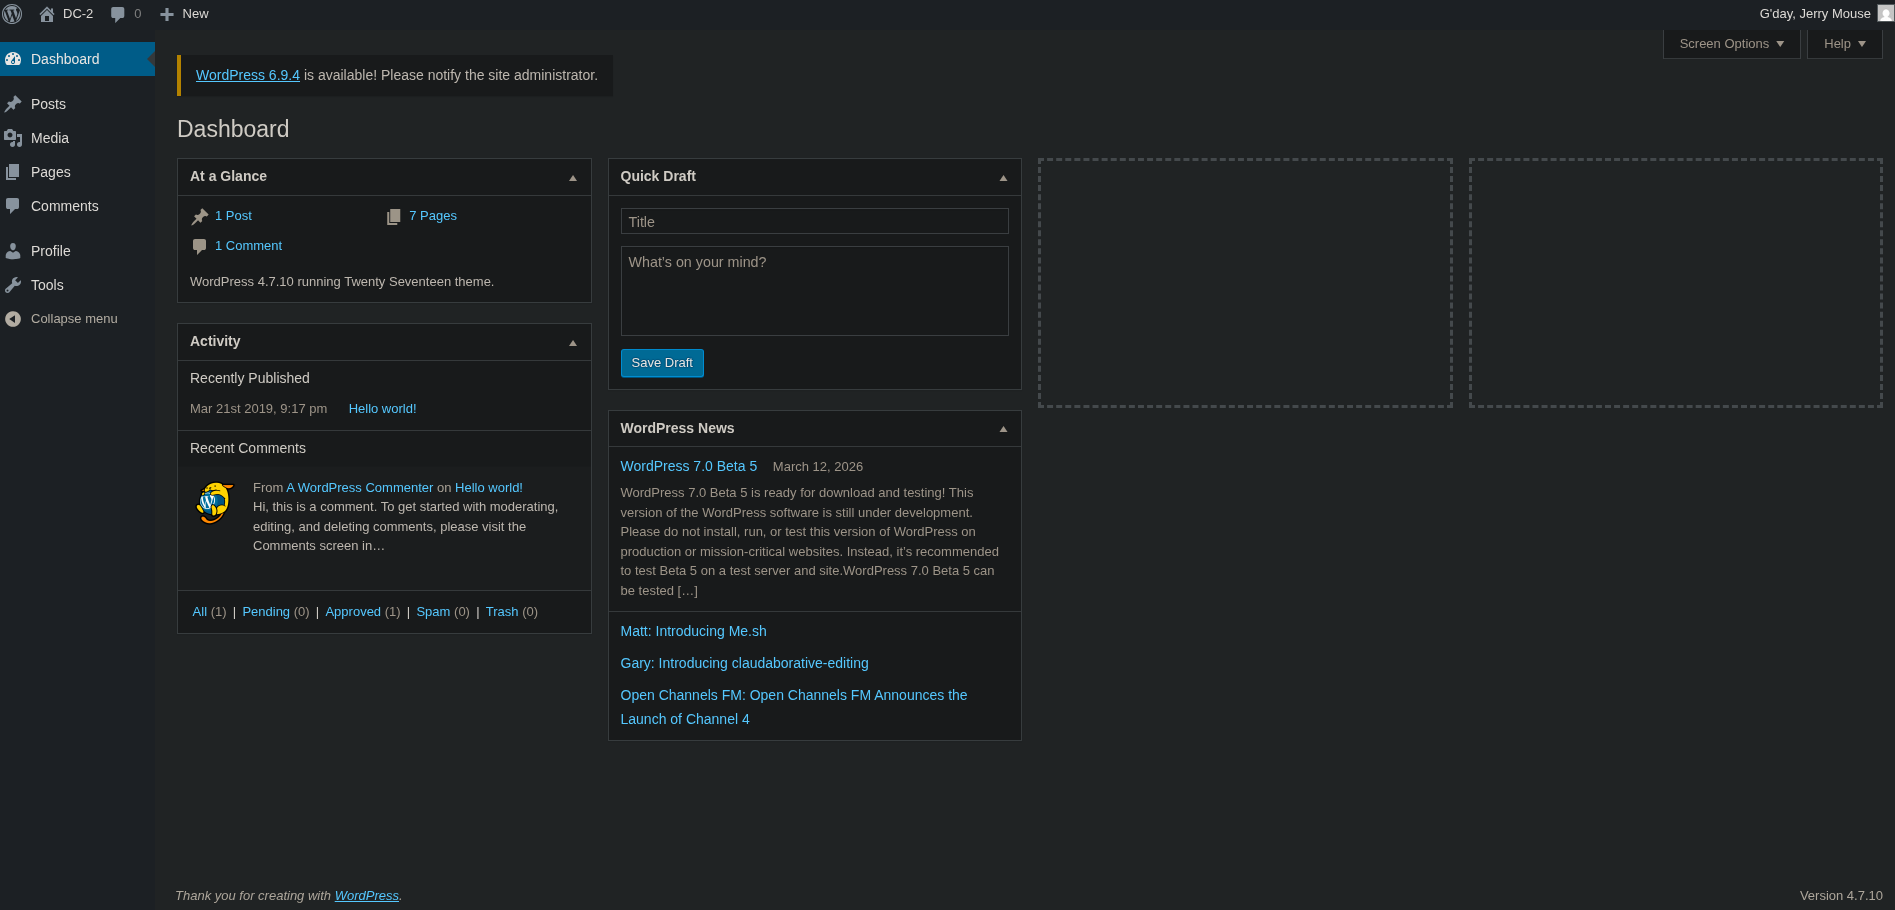Image resolution: width=1895 pixels, height=910 pixels.
Task: Open the 7 Pages link
Action: point(433,216)
